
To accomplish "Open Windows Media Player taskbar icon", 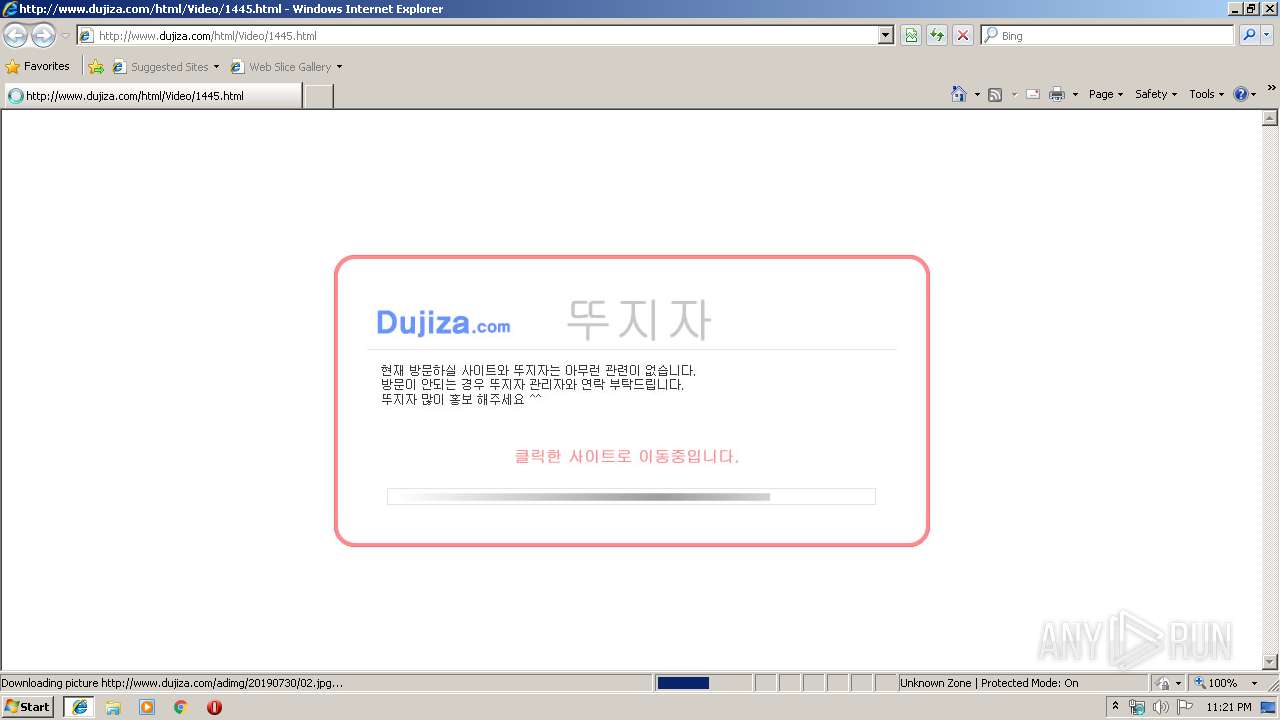I will pyautogui.click(x=147, y=707).
